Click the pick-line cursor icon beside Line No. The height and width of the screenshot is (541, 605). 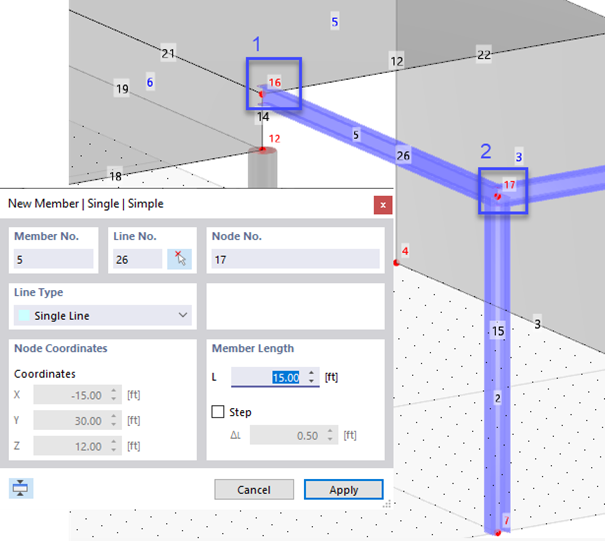tap(179, 259)
